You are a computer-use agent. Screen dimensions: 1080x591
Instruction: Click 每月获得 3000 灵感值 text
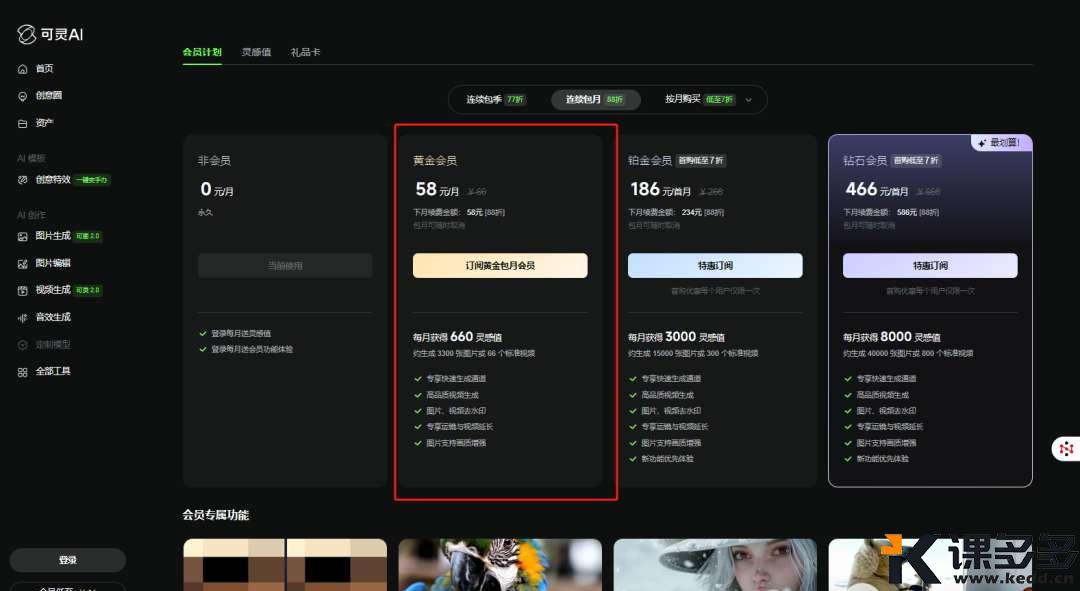[x=676, y=337]
